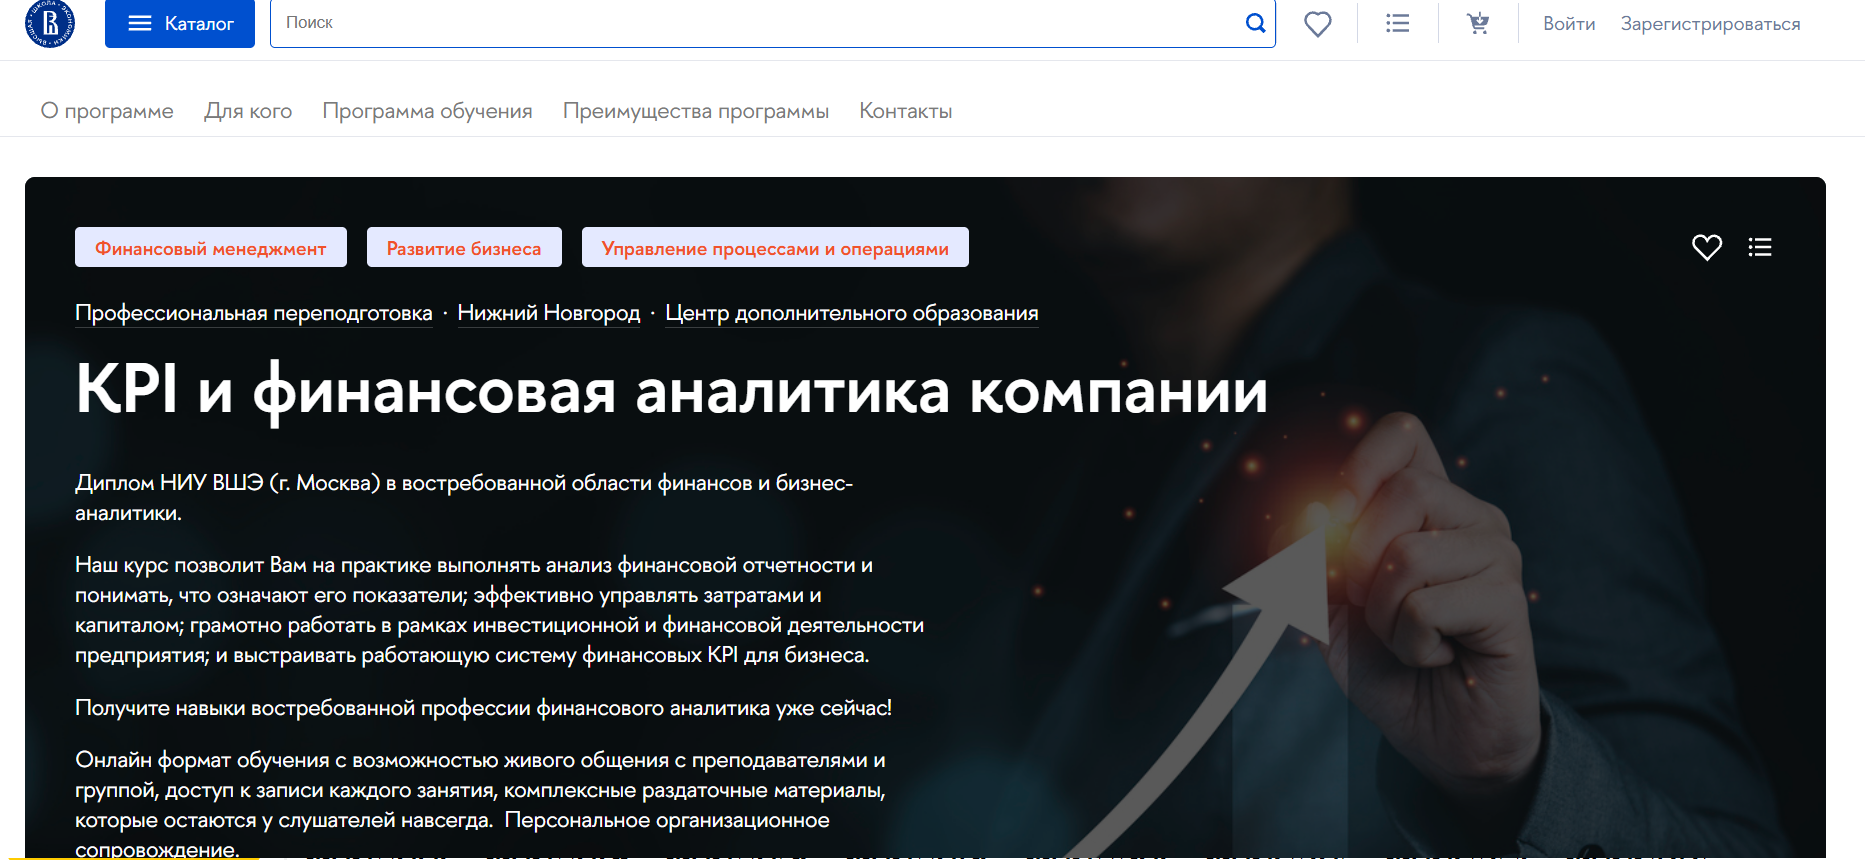Focus the Поиск search field
1865x860 pixels.
click(x=750, y=23)
